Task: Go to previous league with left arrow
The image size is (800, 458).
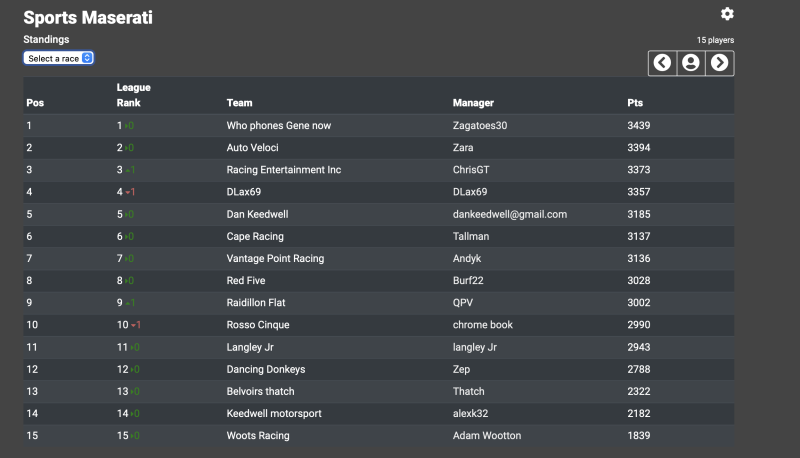Action: 662,63
